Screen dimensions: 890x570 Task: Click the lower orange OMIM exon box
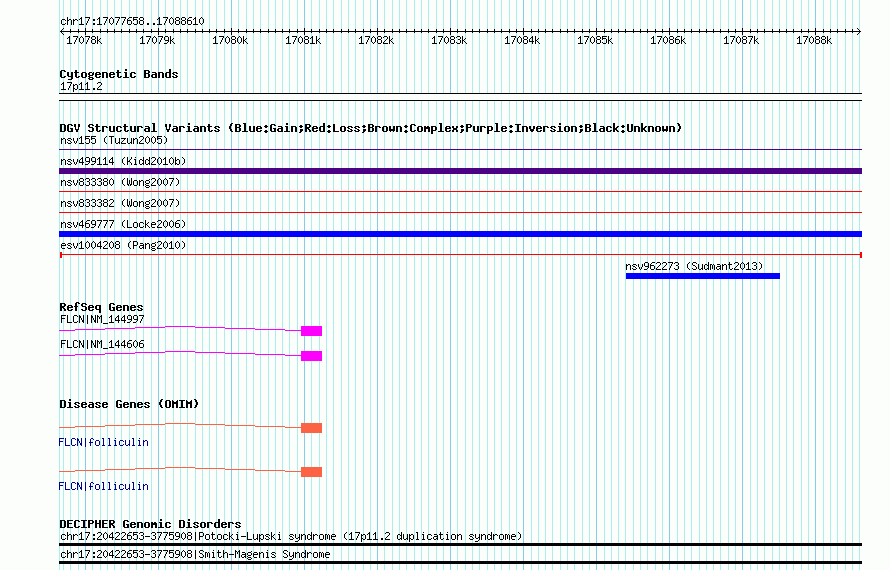[x=312, y=472]
